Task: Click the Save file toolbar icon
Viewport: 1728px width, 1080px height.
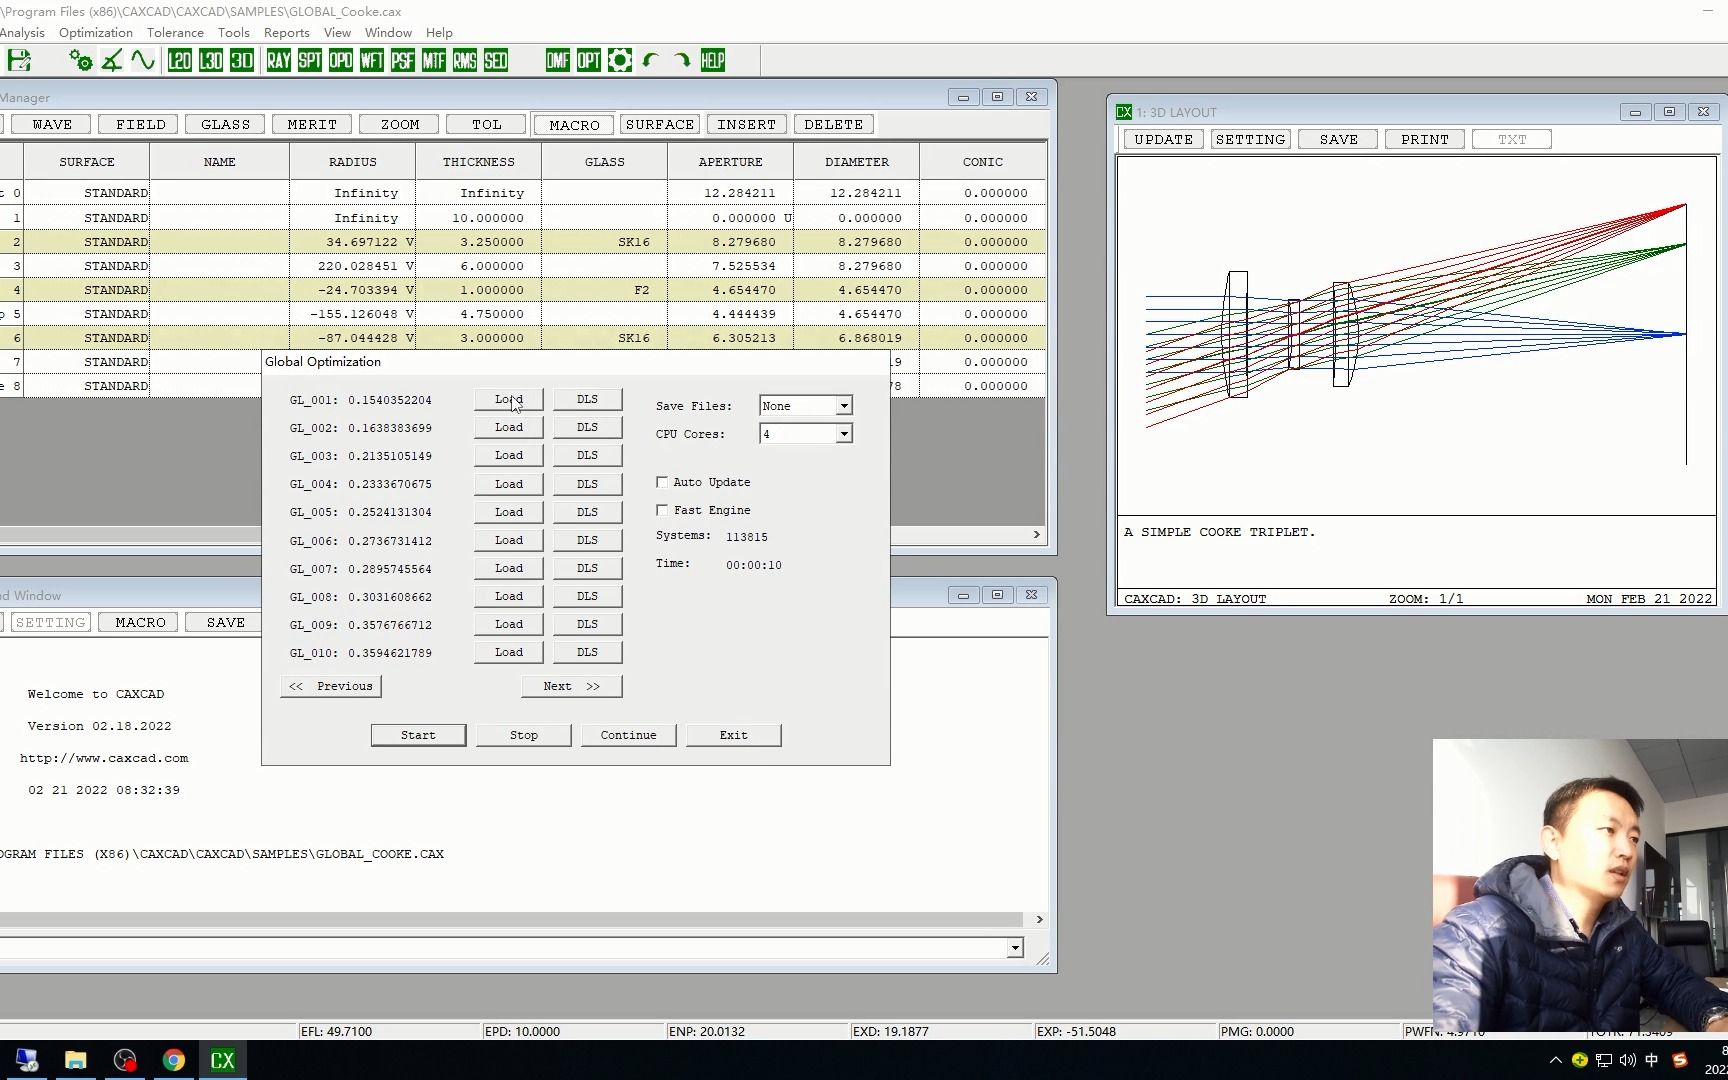Action: 18,60
